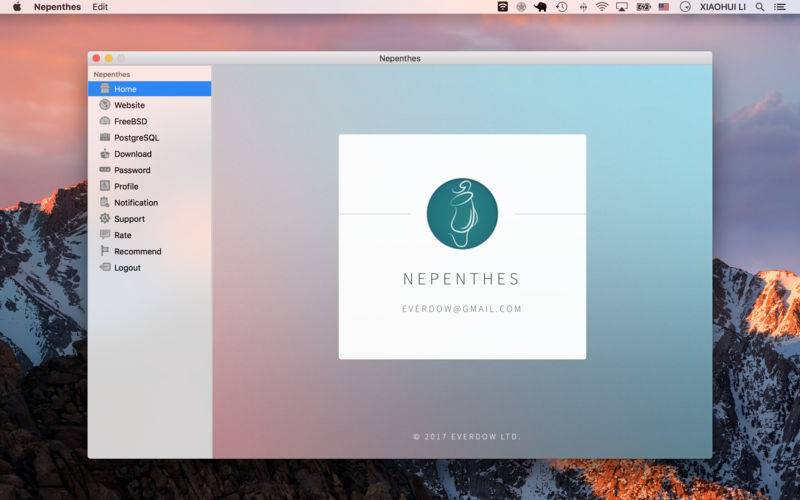Click the NEPENTHES title text on the card
The height and width of the screenshot is (500, 800).
click(461, 279)
